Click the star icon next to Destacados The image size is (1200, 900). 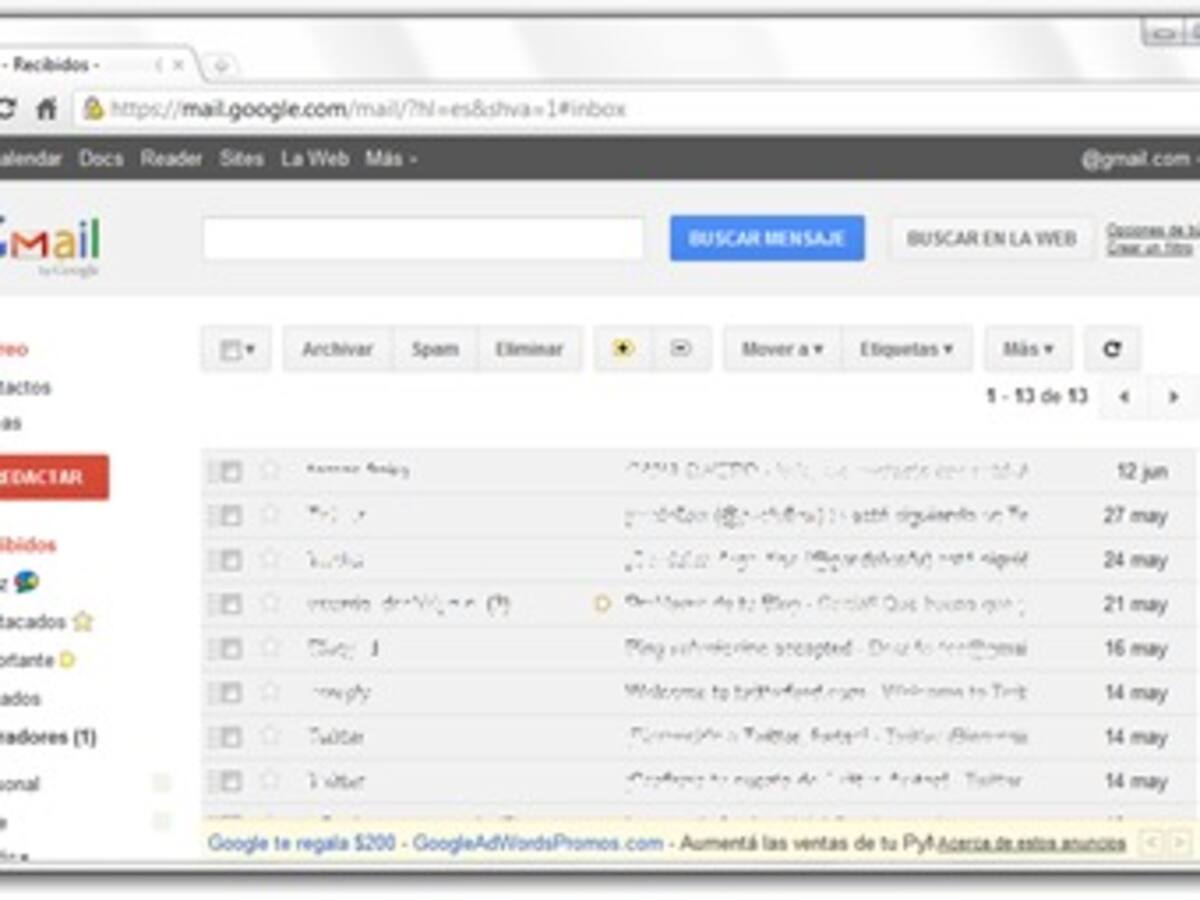(82, 621)
